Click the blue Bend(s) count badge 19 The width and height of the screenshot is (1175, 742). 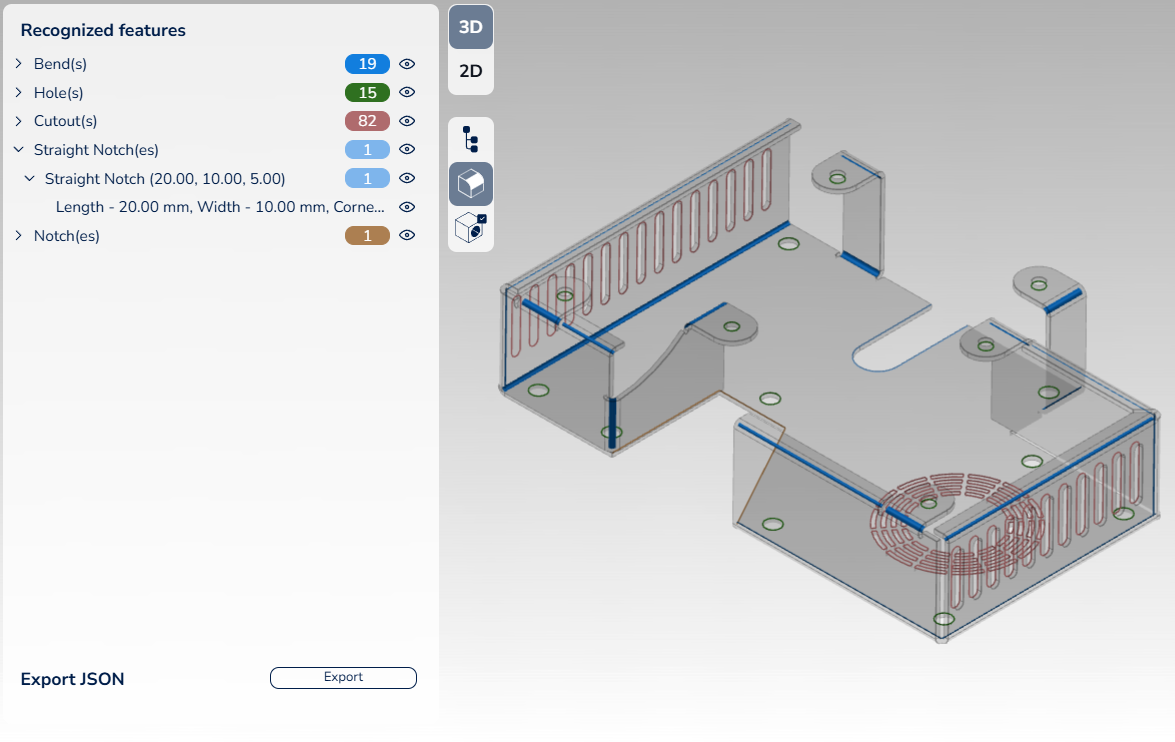367,64
